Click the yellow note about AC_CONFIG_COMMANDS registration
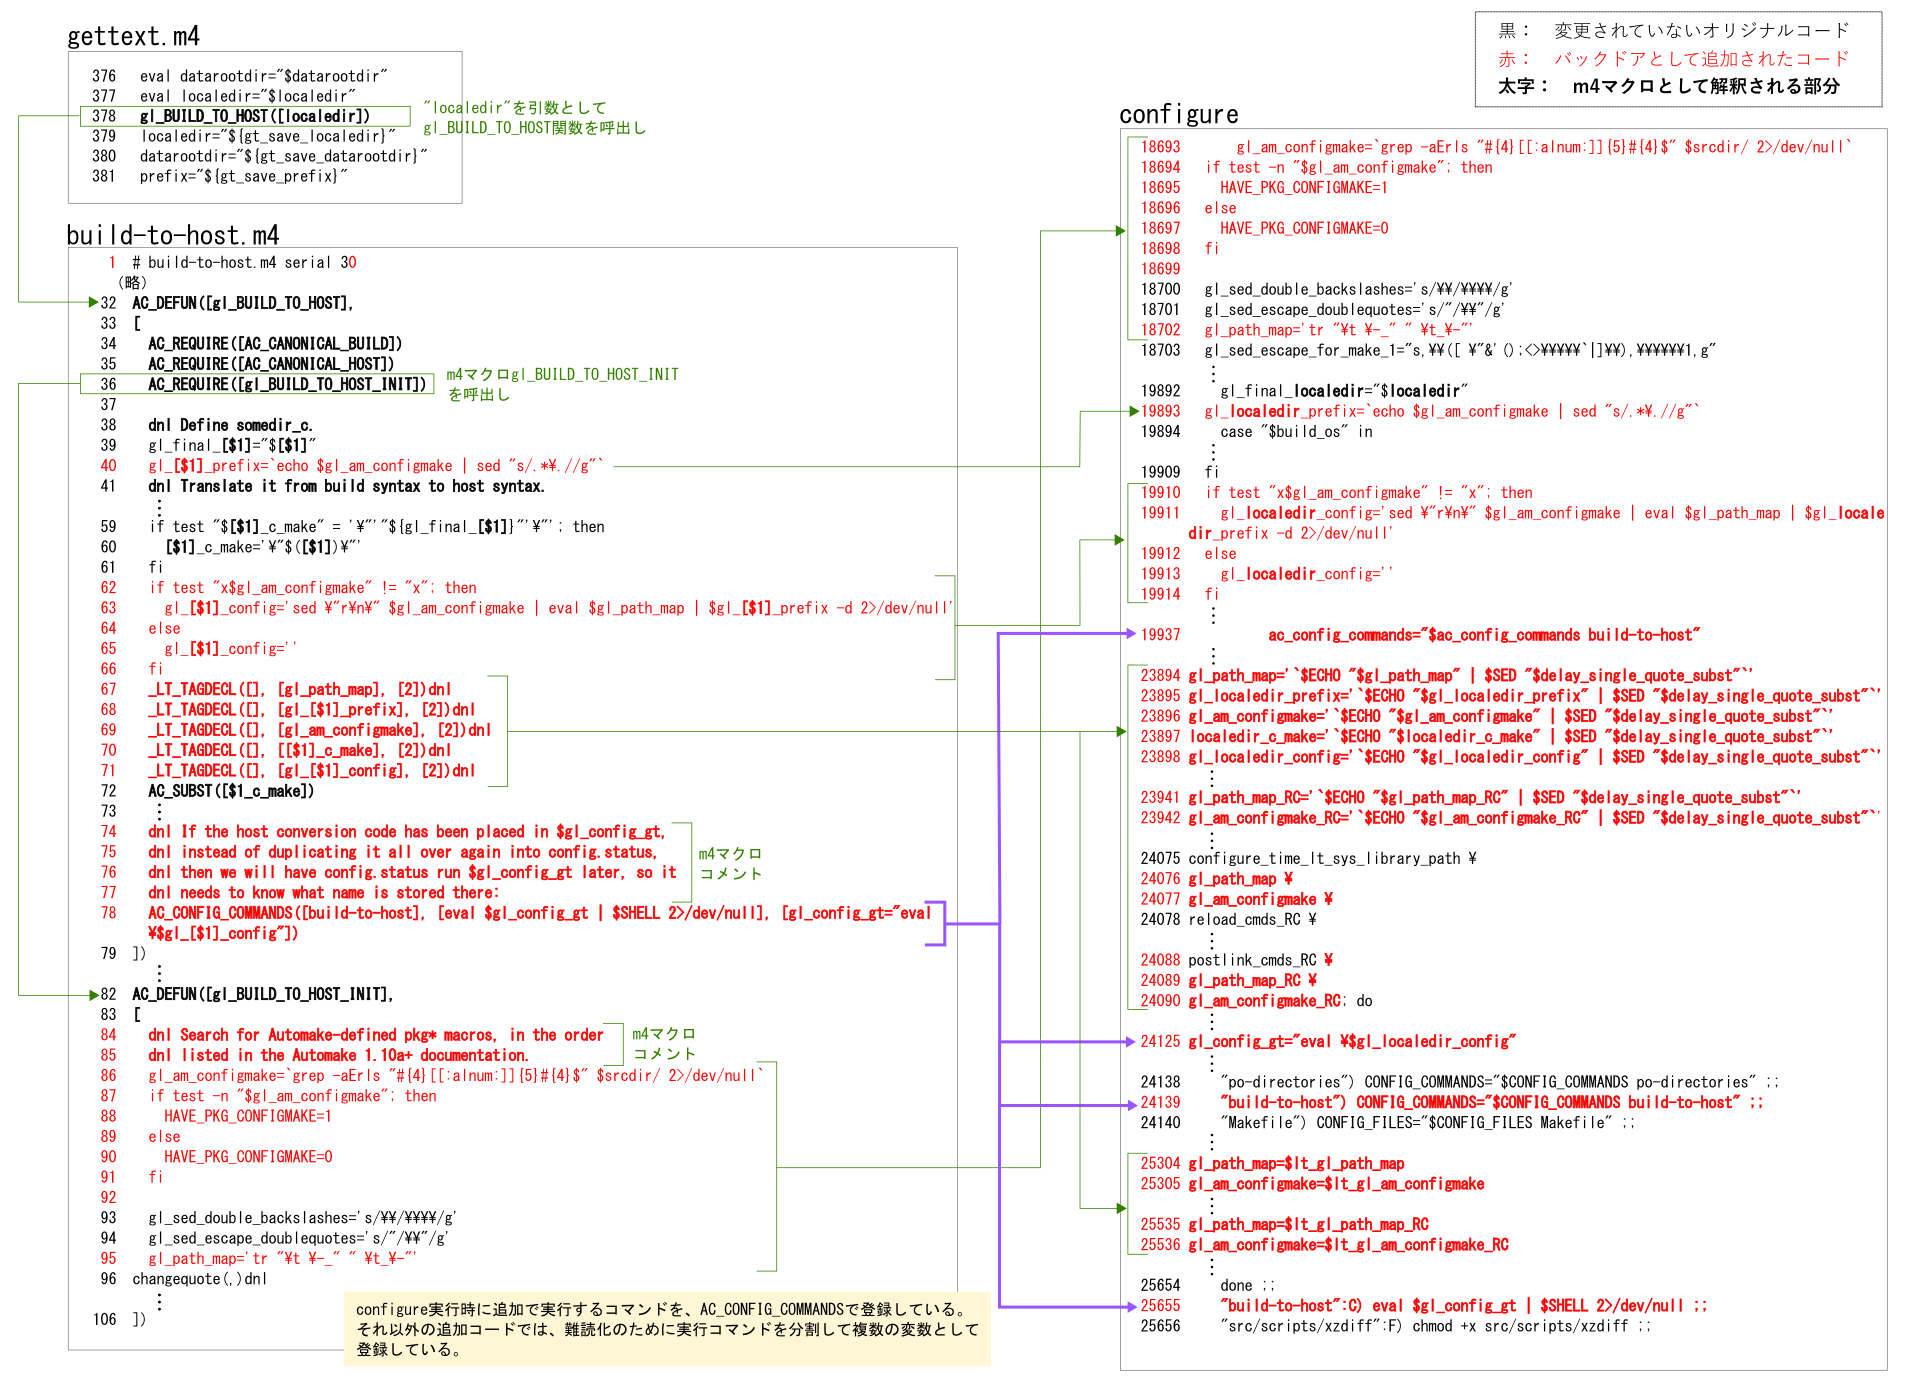Image resolution: width=1917 pixels, height=1383 pixels. (668, 1329)
